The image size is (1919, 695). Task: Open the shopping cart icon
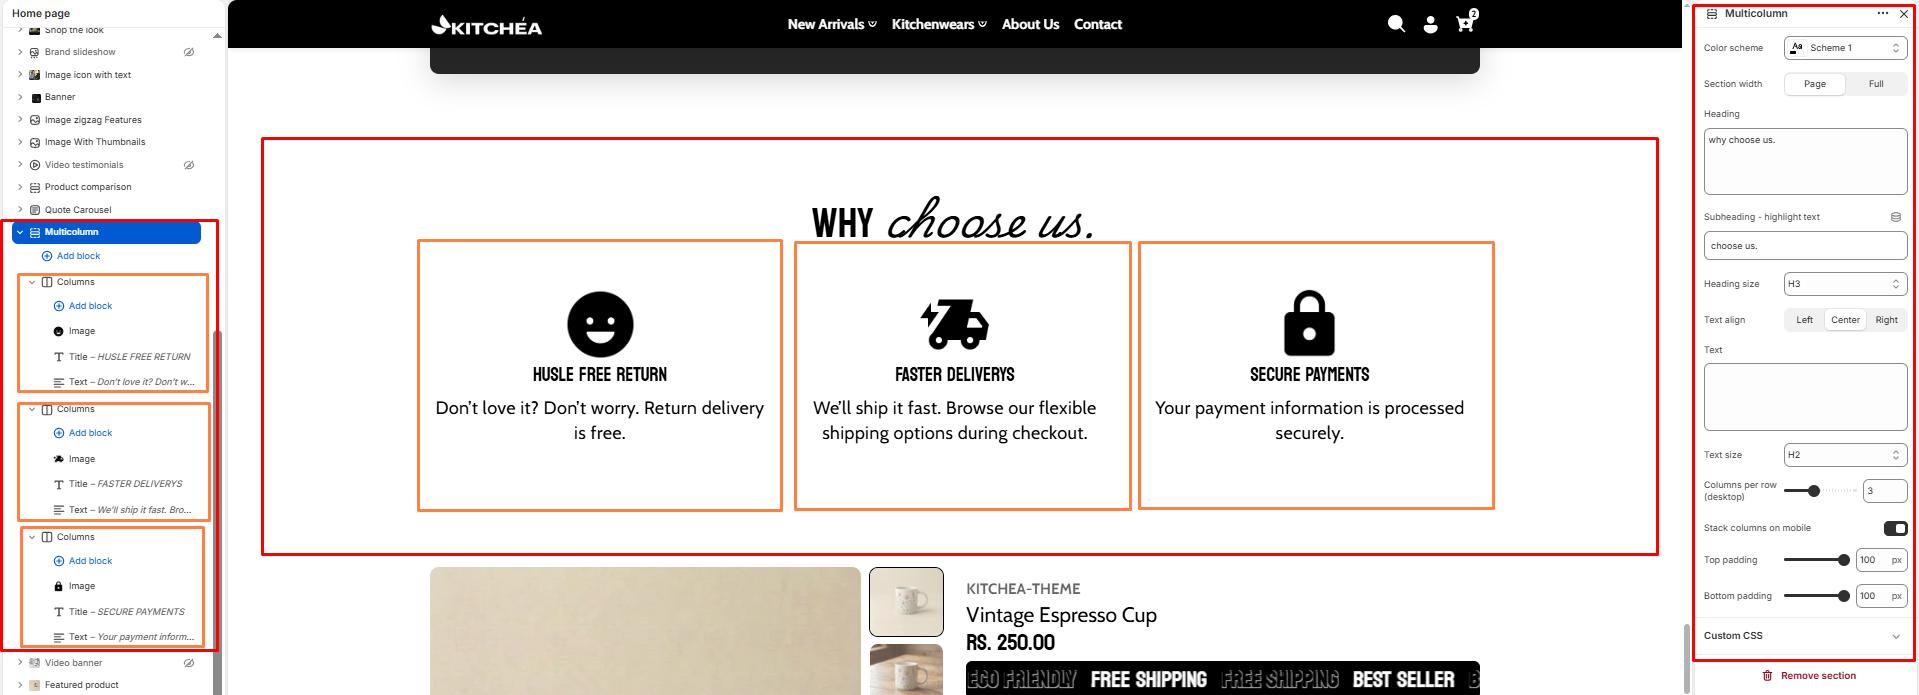click(x=1465, y=23)
